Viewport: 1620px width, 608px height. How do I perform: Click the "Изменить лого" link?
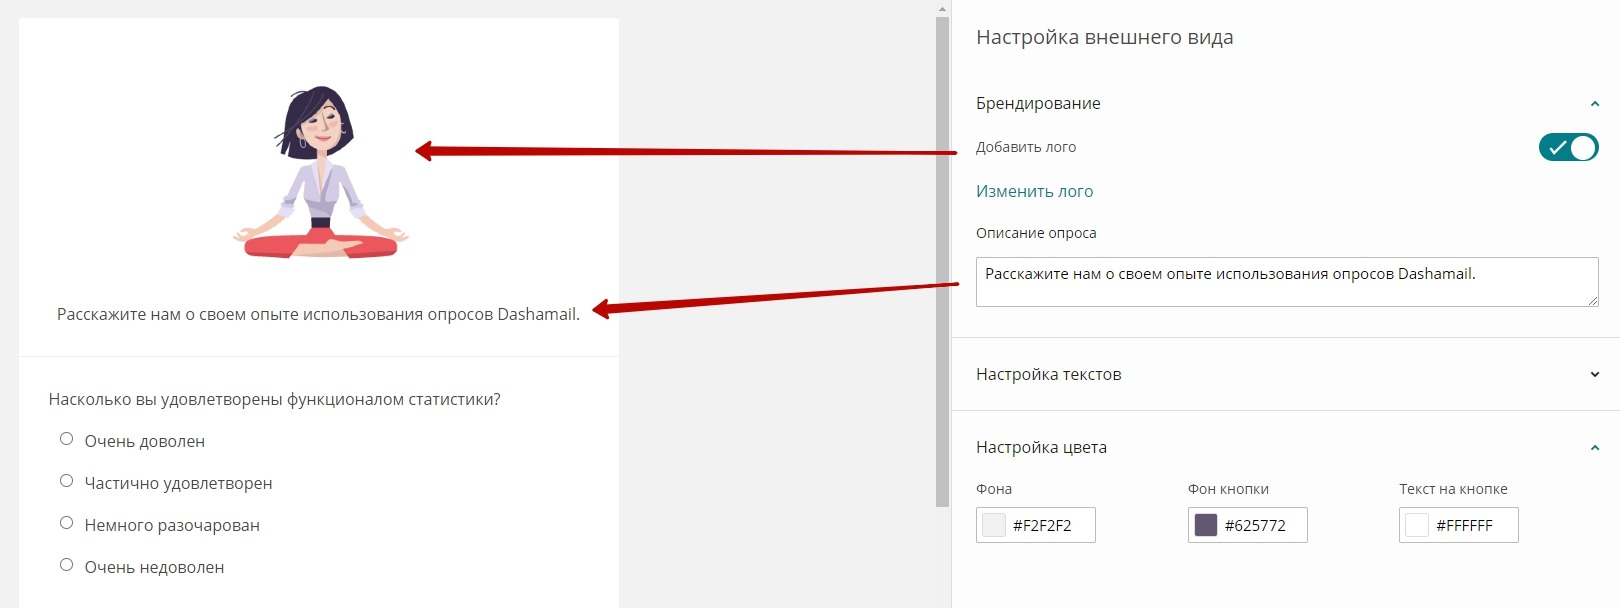[x=1034, y=191]
